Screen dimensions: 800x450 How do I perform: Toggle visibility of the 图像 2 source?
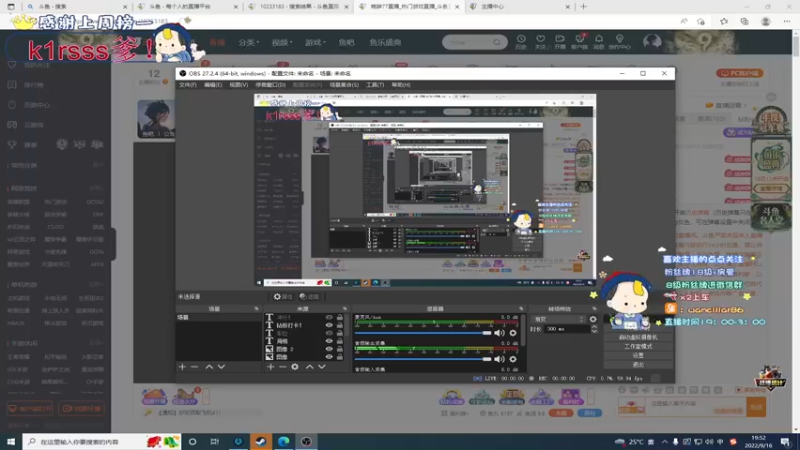coord(329,349)
